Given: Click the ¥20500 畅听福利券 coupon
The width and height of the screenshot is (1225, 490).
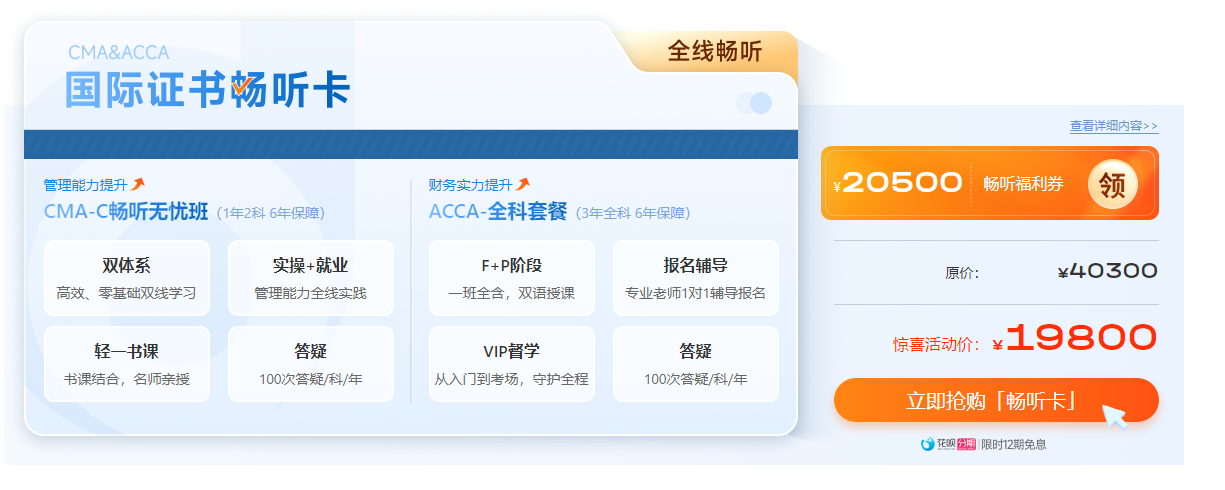Looking at the screenshot, I should [x=990, y=183].
